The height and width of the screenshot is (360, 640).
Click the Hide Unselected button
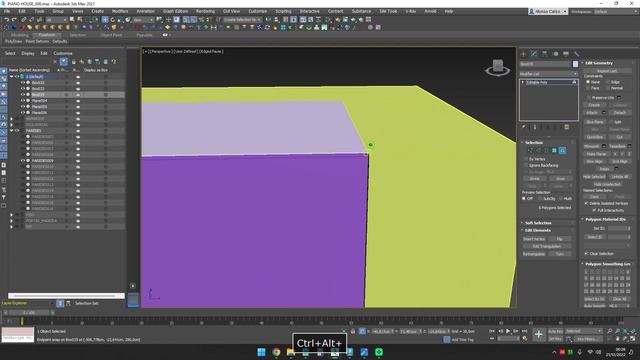pyautogui.click(x=607, y=184)
